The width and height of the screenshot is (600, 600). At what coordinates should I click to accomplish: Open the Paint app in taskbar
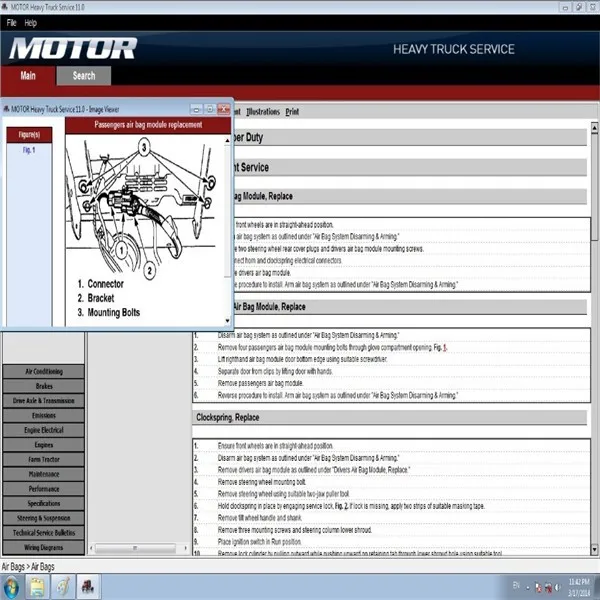pos(63,587)
